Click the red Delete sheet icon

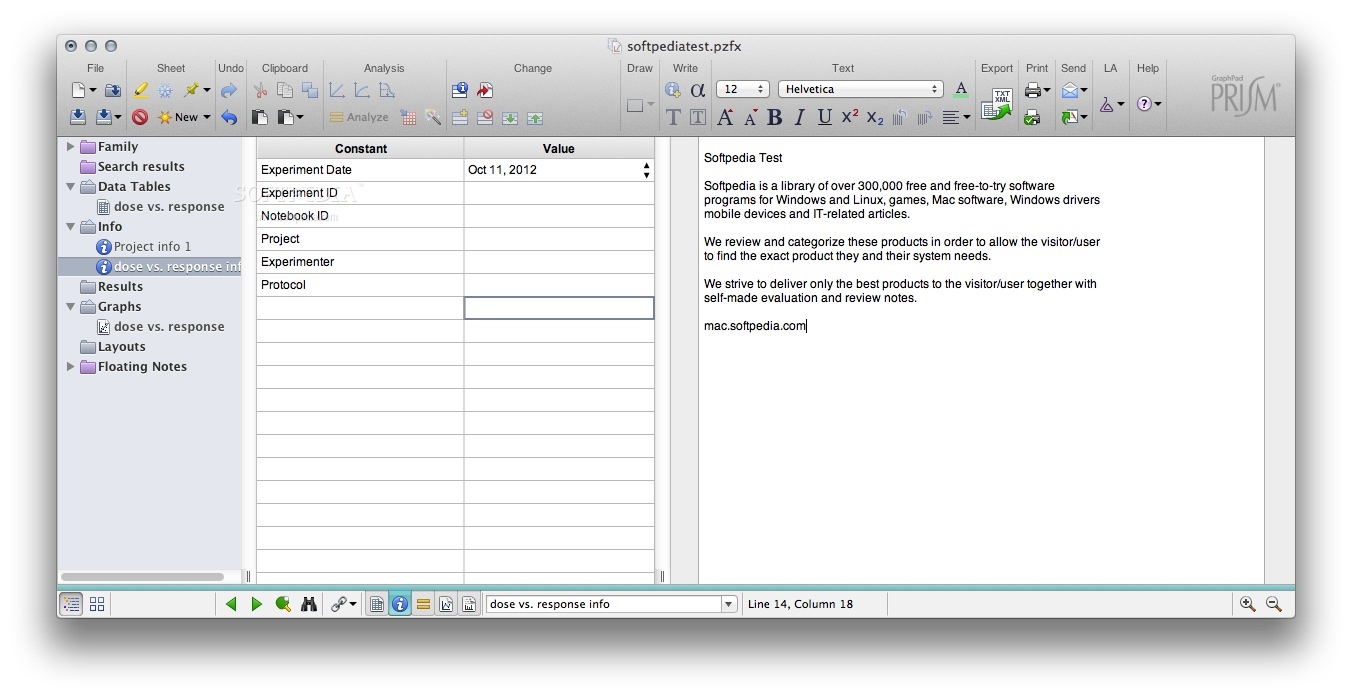(x=140, y=117)
